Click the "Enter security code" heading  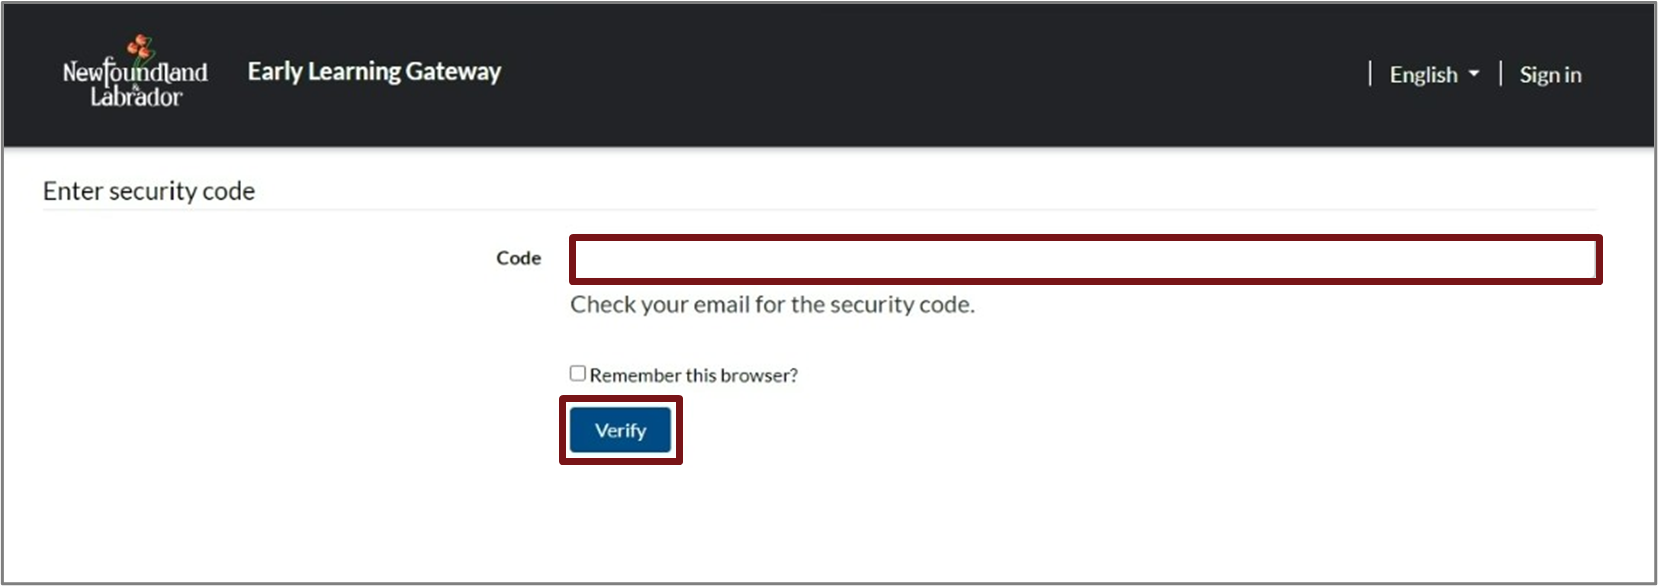point(149,191)
